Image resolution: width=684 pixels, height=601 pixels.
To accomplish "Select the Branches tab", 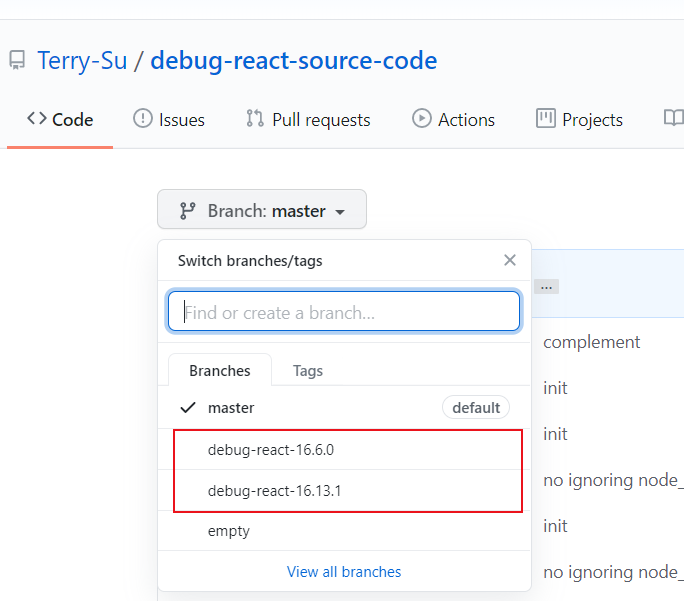I will 220,370.
